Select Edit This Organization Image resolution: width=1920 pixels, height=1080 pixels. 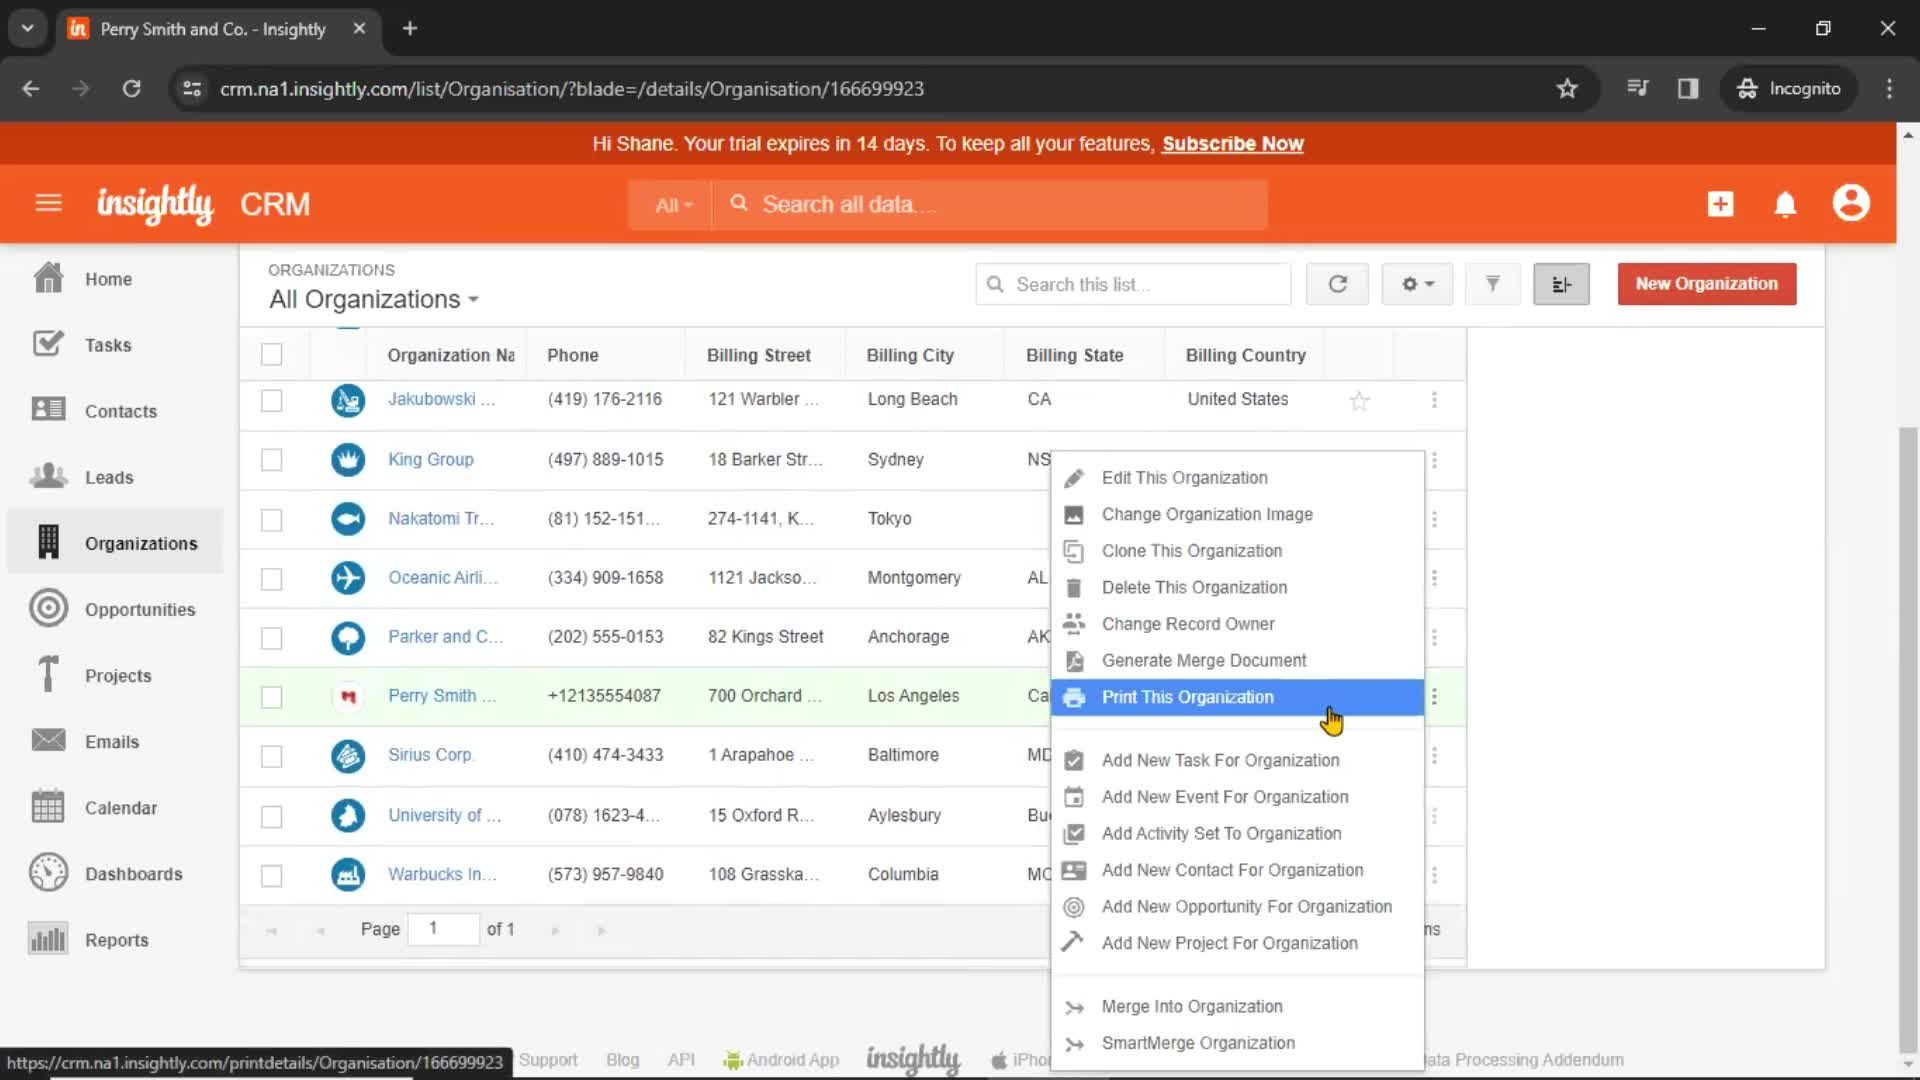[x=1237, y=478]
